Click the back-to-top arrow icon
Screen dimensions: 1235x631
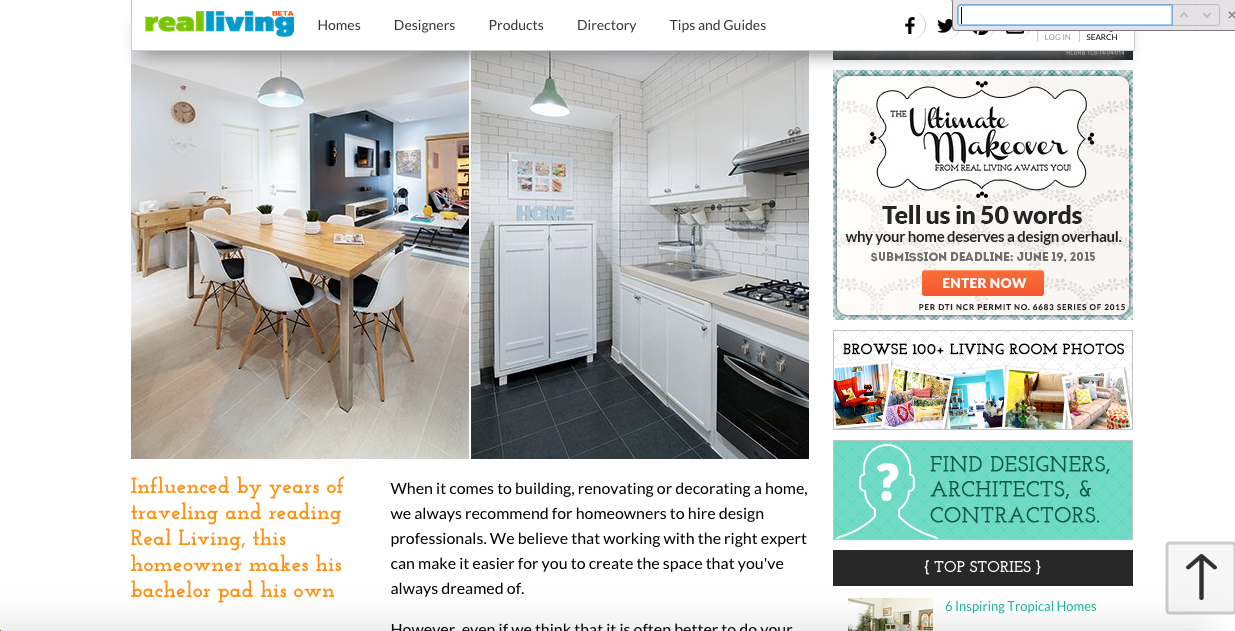1200,578
